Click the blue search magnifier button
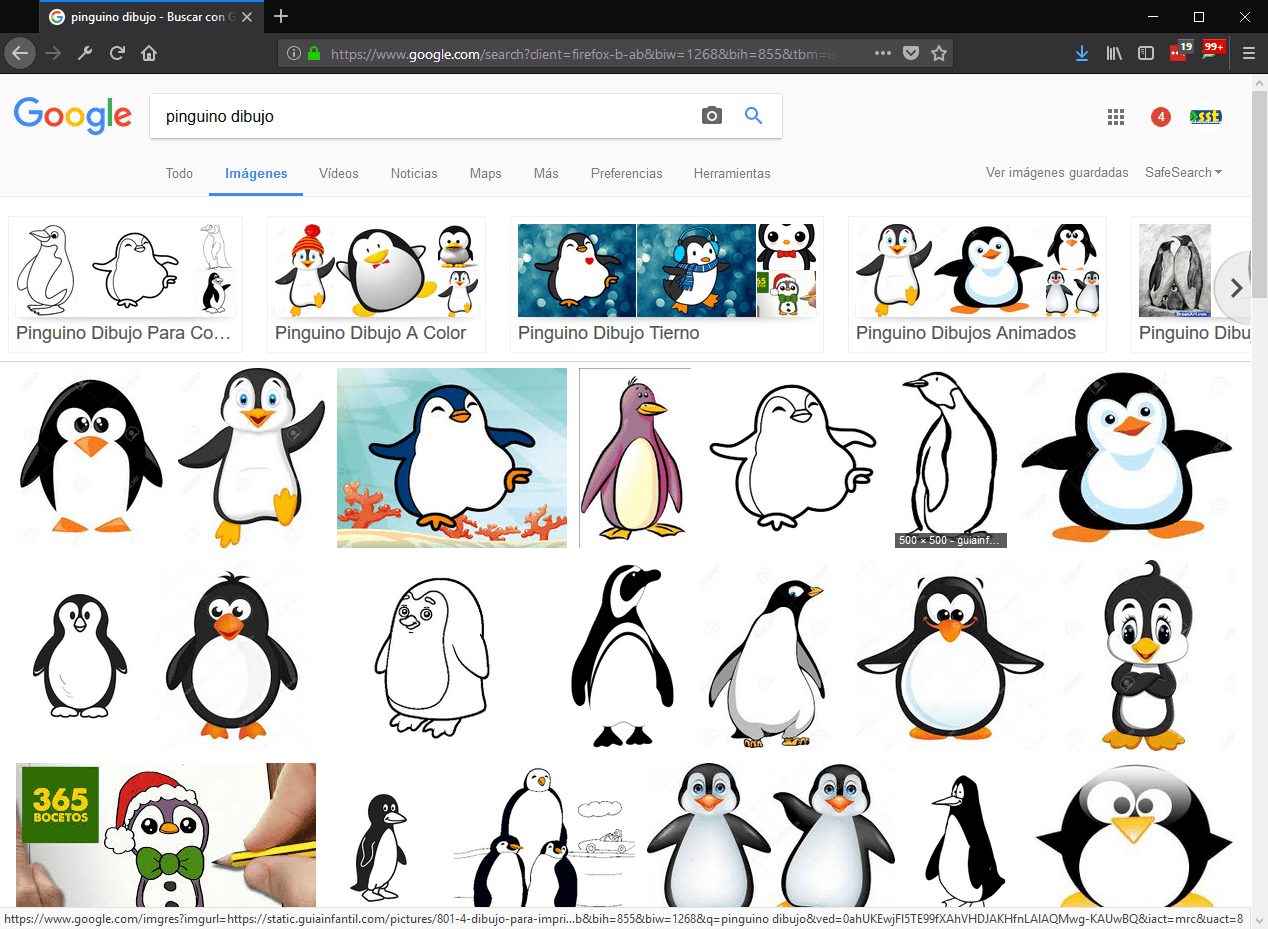This screenshot has height=929, width=1268. click(754, 116)
